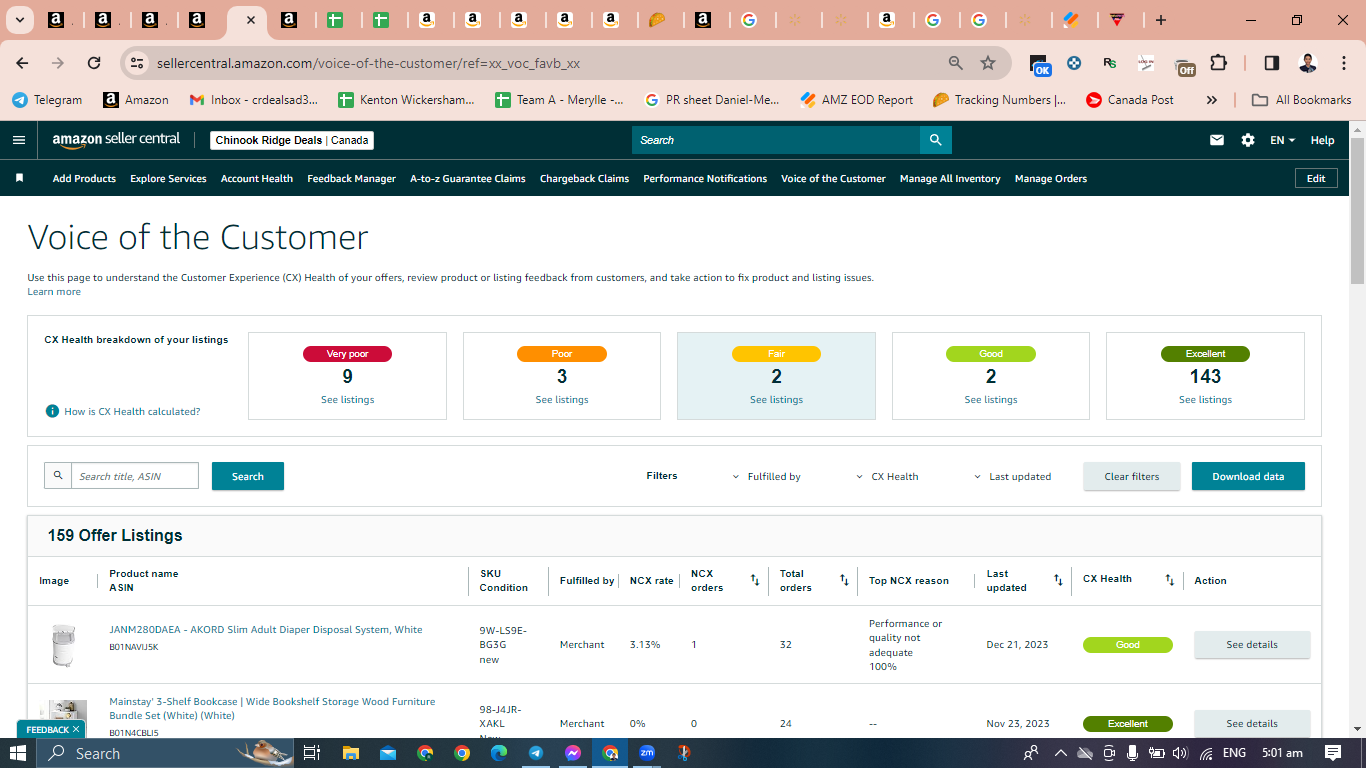Open the Chinook Ridge Deals account switcher
This screenshot has height=768, width=1366.
click(x=292, y=140)
